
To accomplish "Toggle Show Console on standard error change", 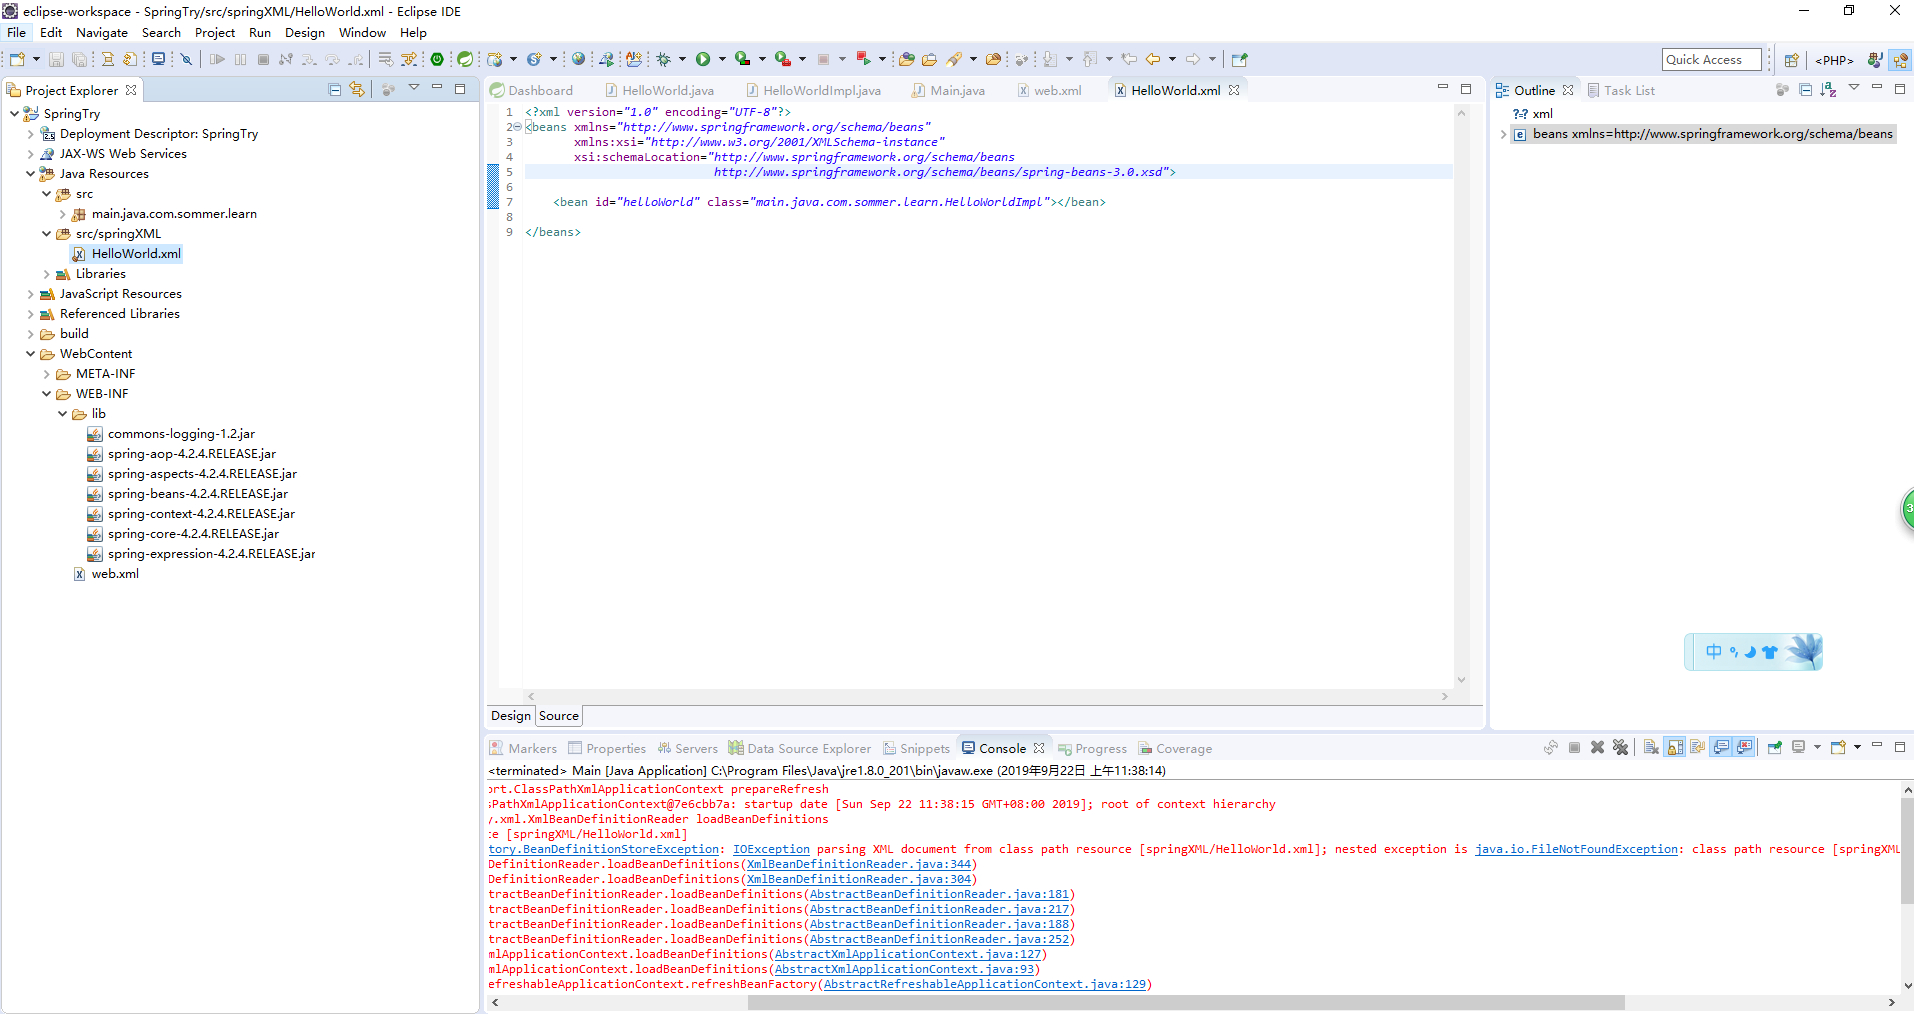I will (x=1745, y=748).
